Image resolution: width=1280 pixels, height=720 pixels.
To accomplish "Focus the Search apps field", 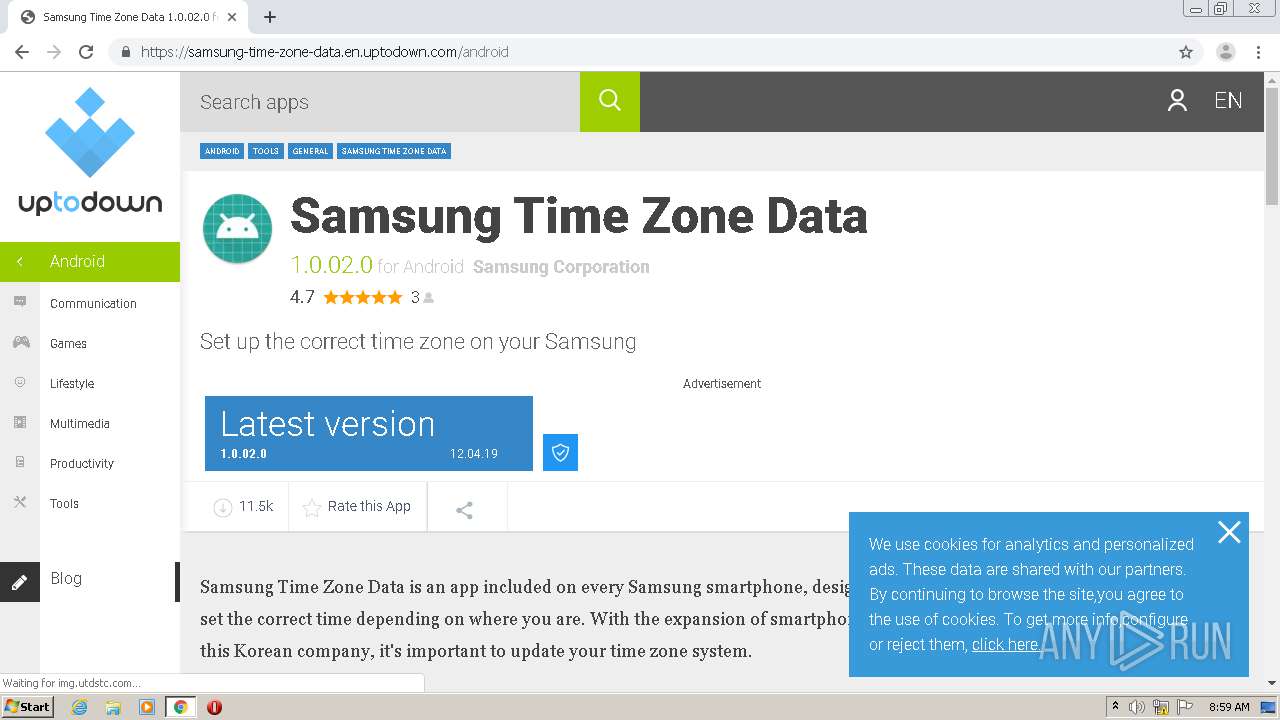I will pyautogui.click(x=380, y=102).
